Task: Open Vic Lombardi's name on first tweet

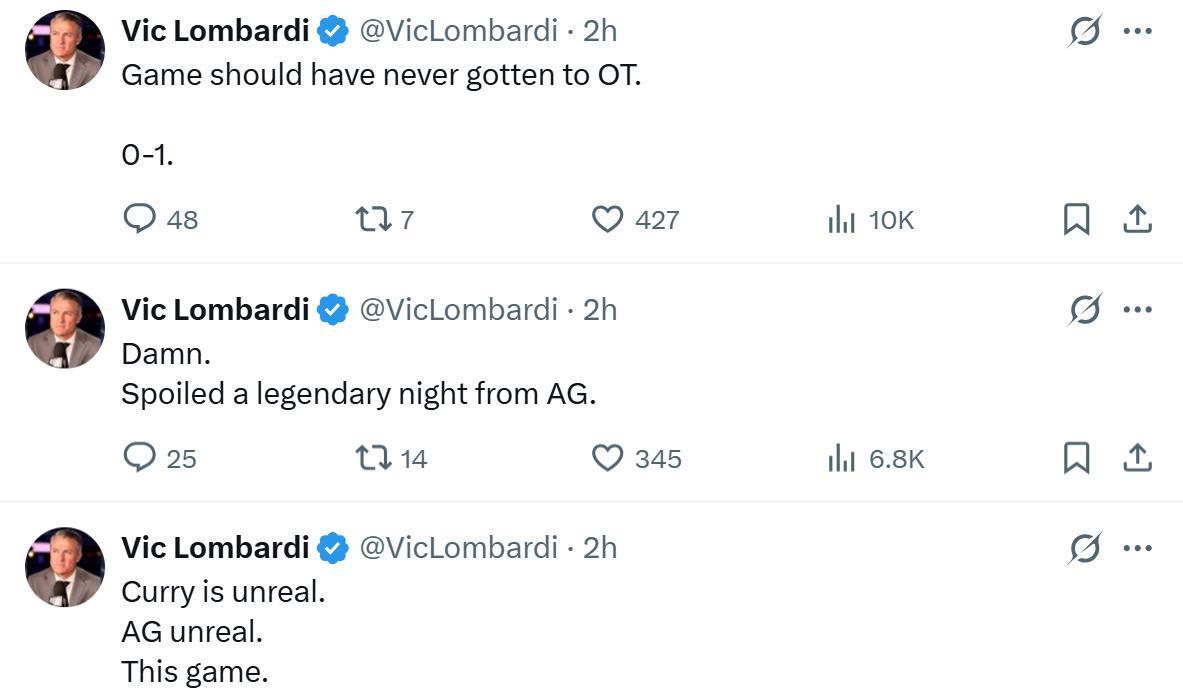Action: 215,31
